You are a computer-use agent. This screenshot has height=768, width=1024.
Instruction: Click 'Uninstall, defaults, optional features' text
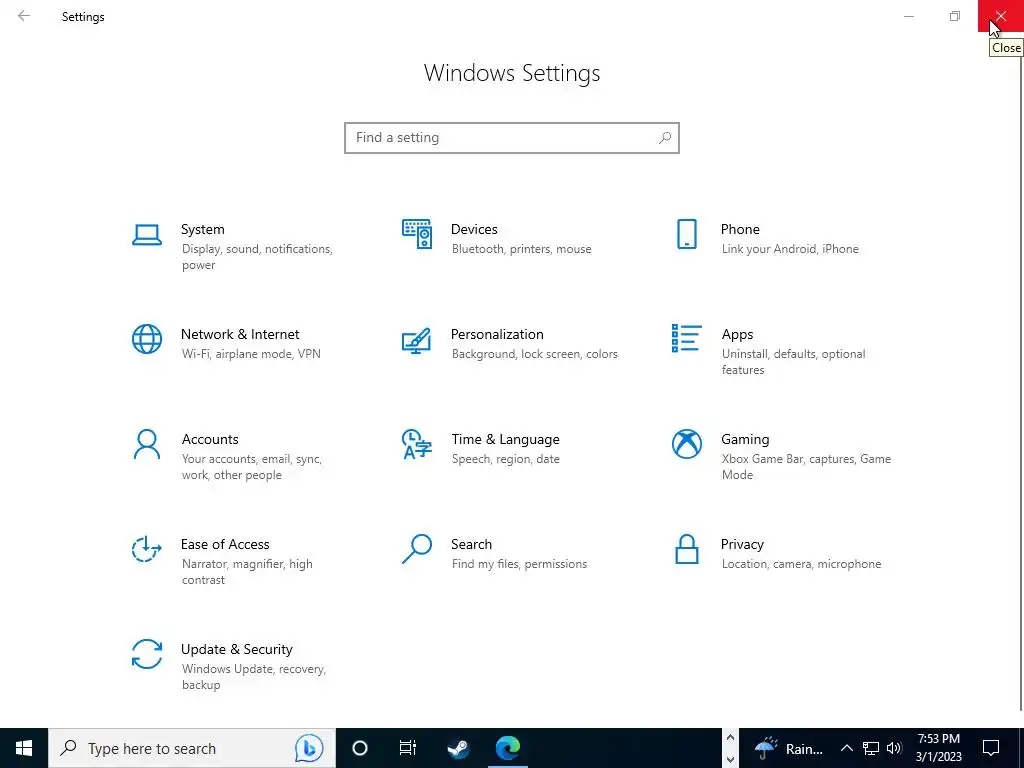(x=793, y=362)
